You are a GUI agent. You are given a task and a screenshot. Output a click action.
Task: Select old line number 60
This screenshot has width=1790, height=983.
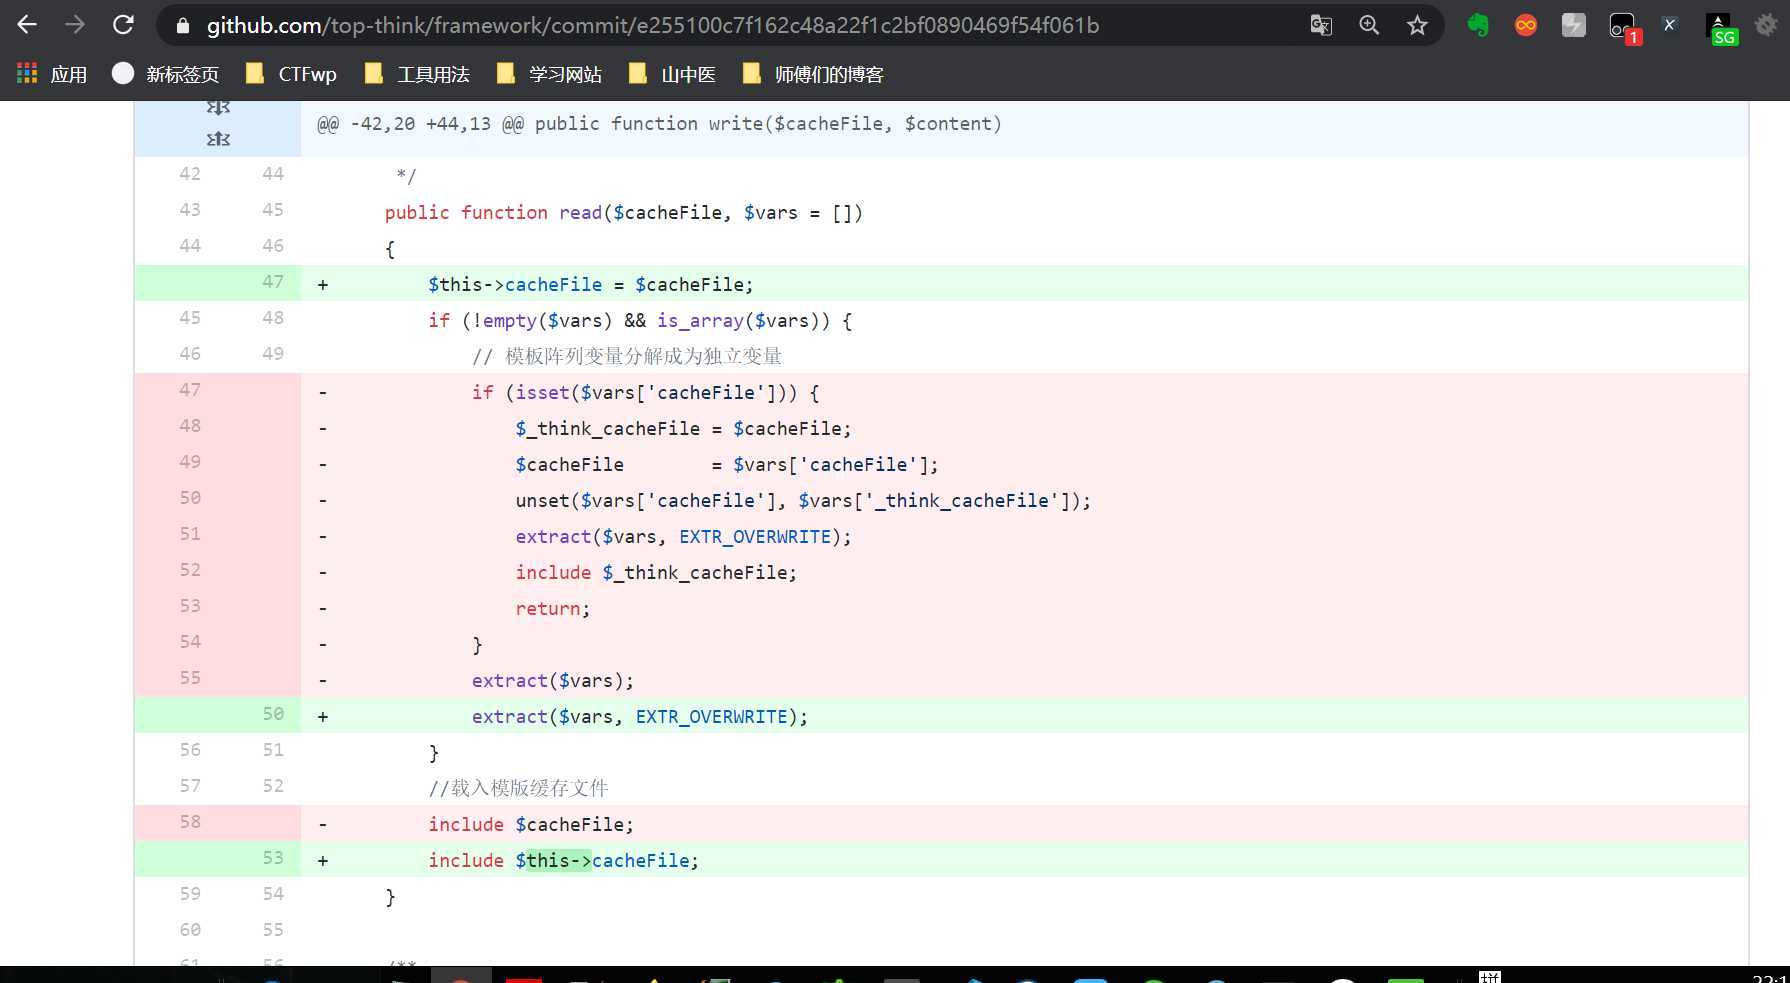[x=190, y=930]
